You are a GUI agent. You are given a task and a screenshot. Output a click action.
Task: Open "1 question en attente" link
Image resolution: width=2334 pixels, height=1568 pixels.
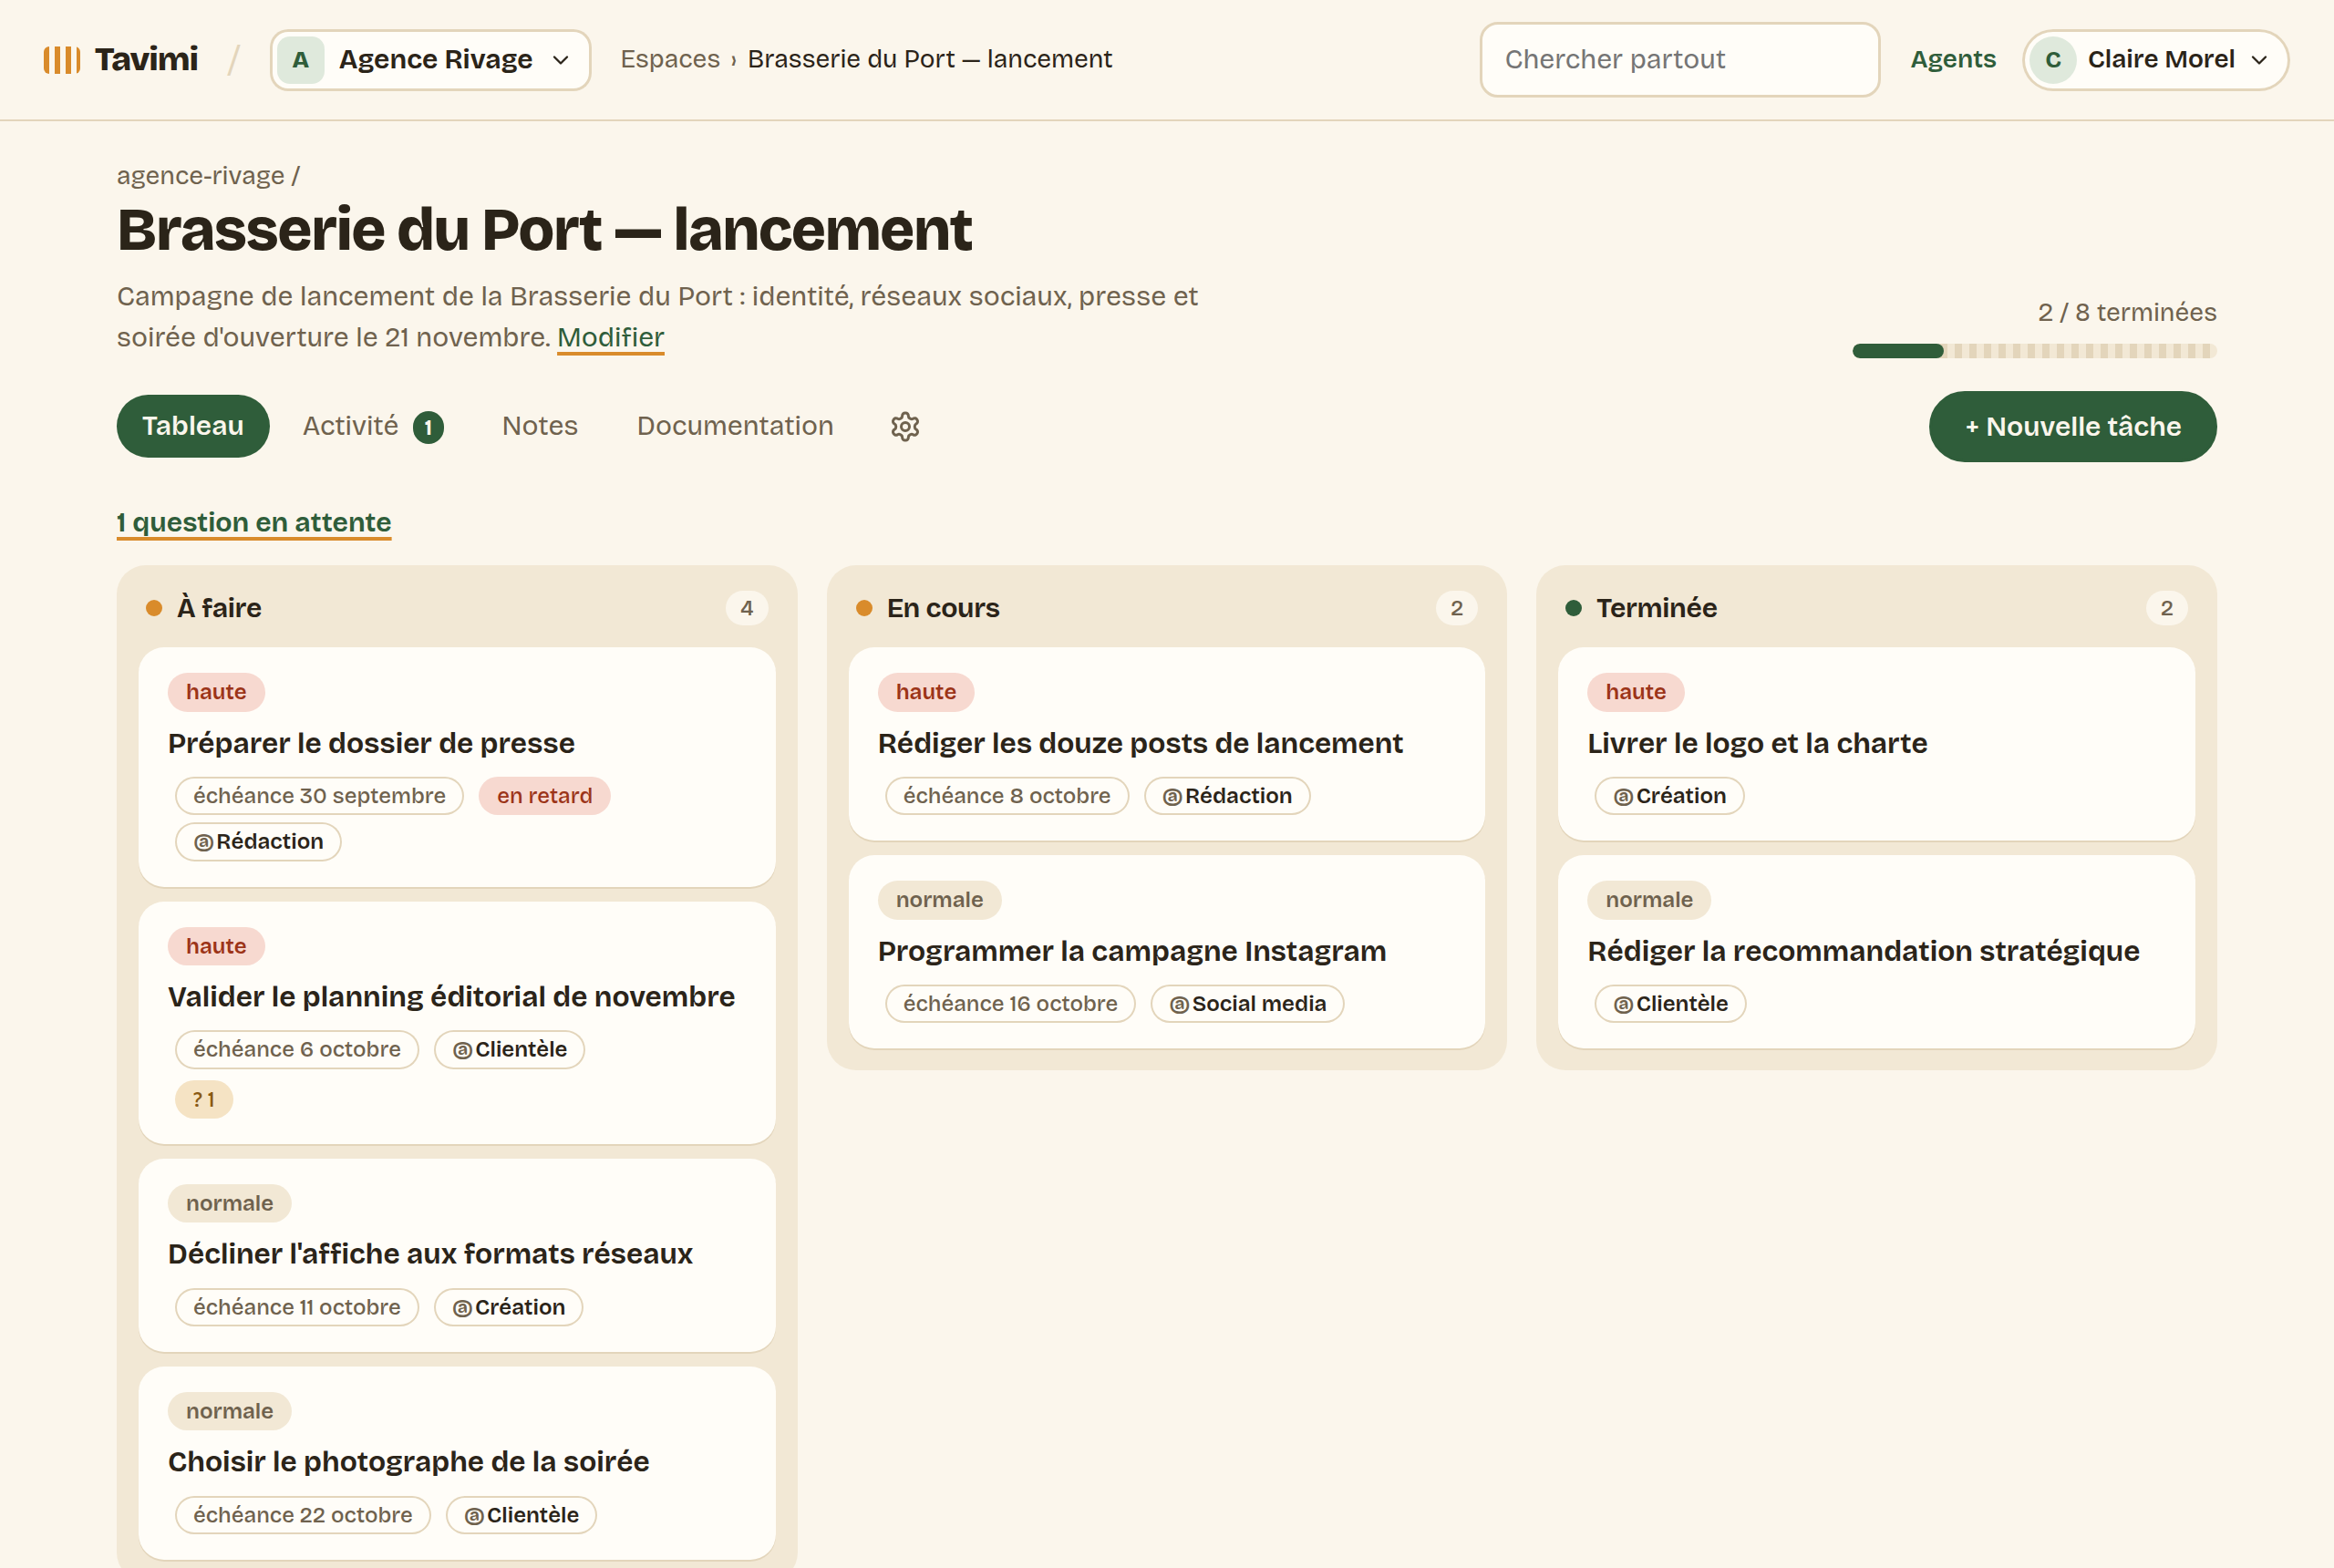(x=254, y=522)
